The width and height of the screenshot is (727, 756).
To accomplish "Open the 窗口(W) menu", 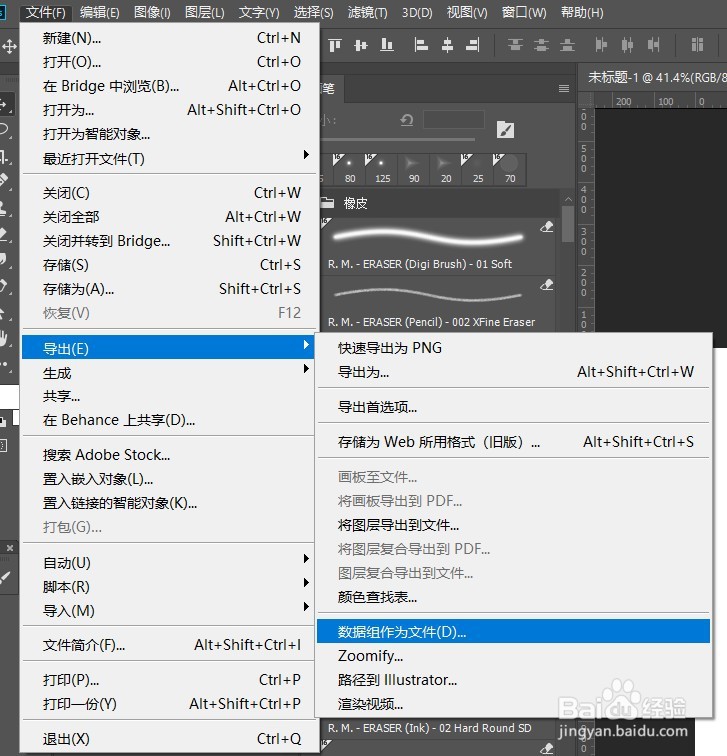I will click(524, 12).
